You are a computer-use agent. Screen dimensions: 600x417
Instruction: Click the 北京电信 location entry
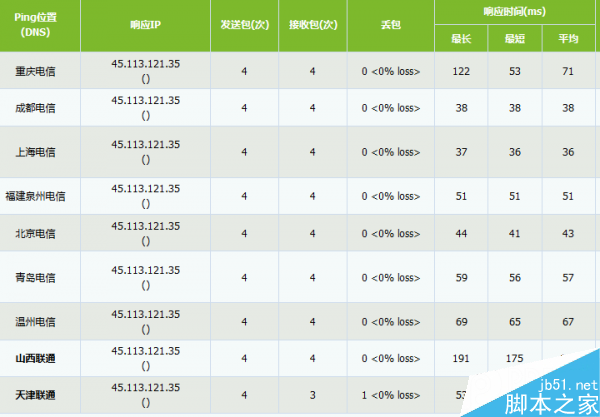(35, 233)
